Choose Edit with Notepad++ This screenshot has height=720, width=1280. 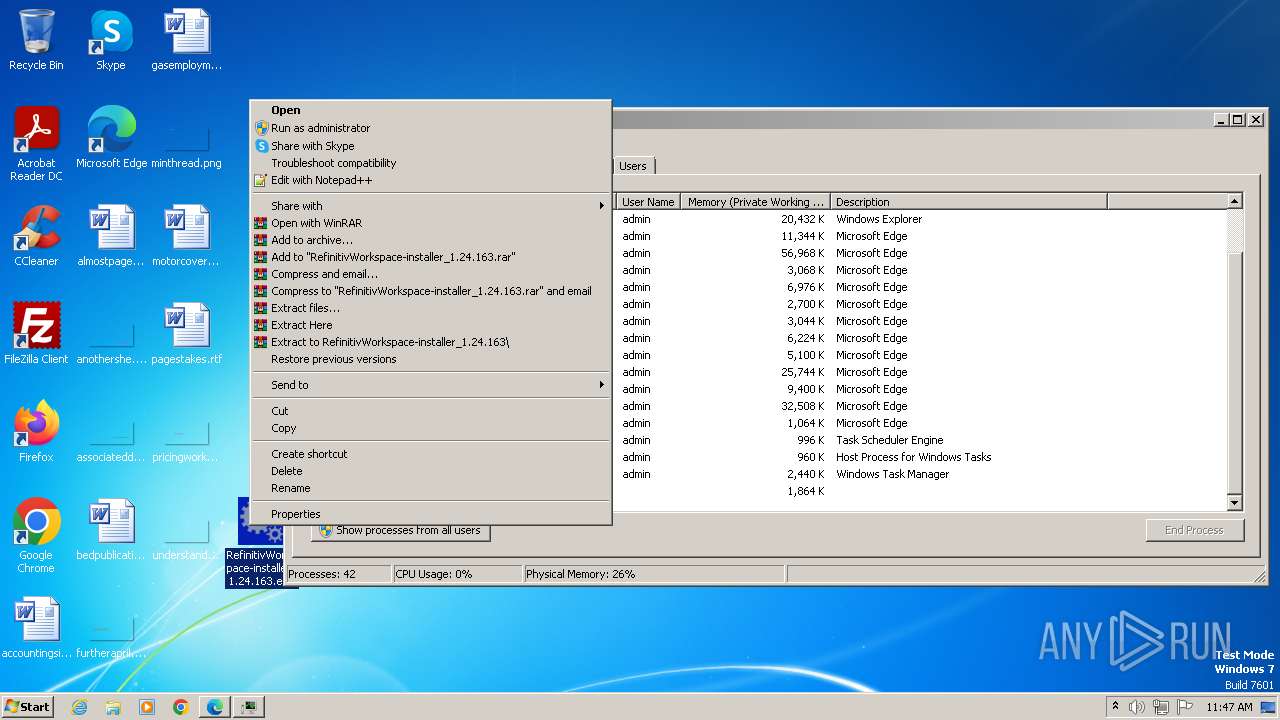tap(430, 180)
